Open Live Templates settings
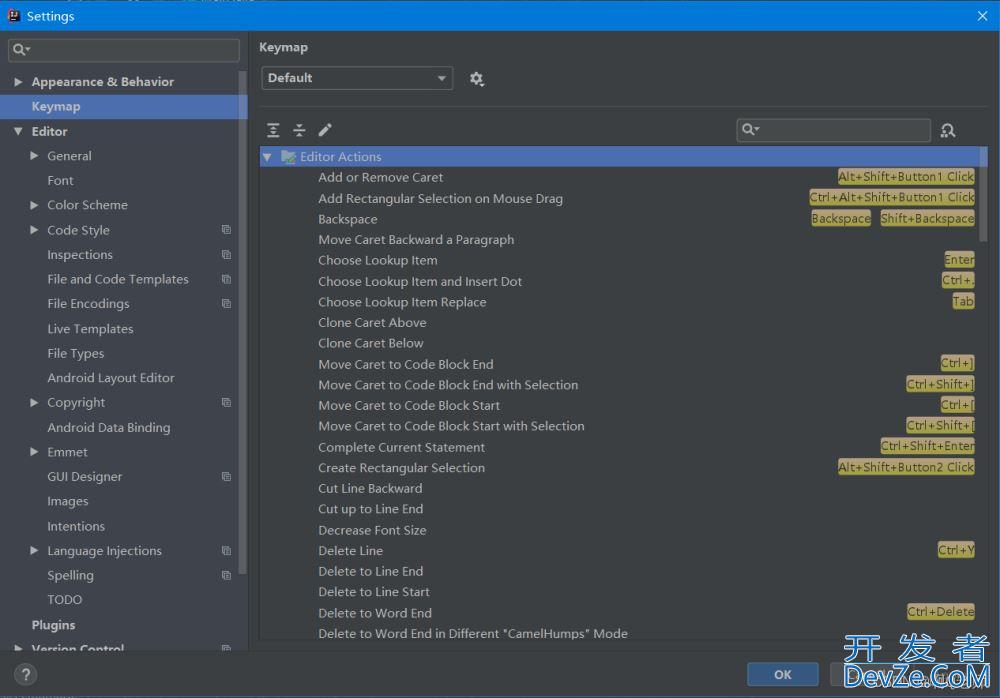This screenshot has height=698, width=1000. [x=90, y=329]
